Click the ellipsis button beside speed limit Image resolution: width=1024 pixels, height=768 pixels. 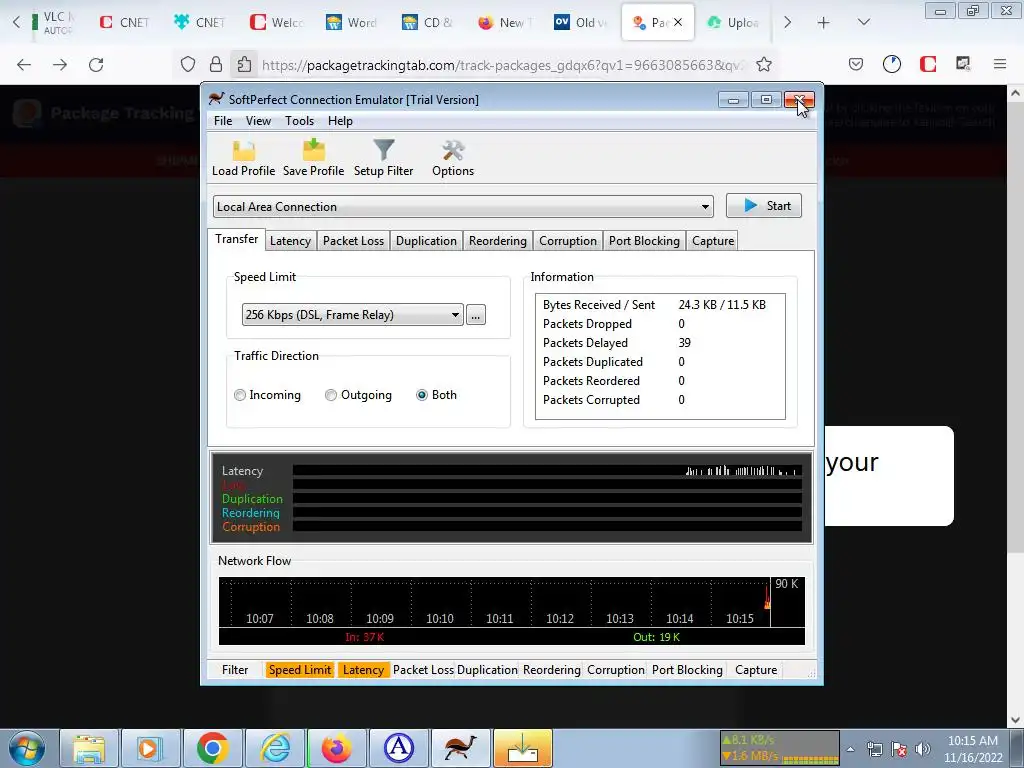coord(475,315)
